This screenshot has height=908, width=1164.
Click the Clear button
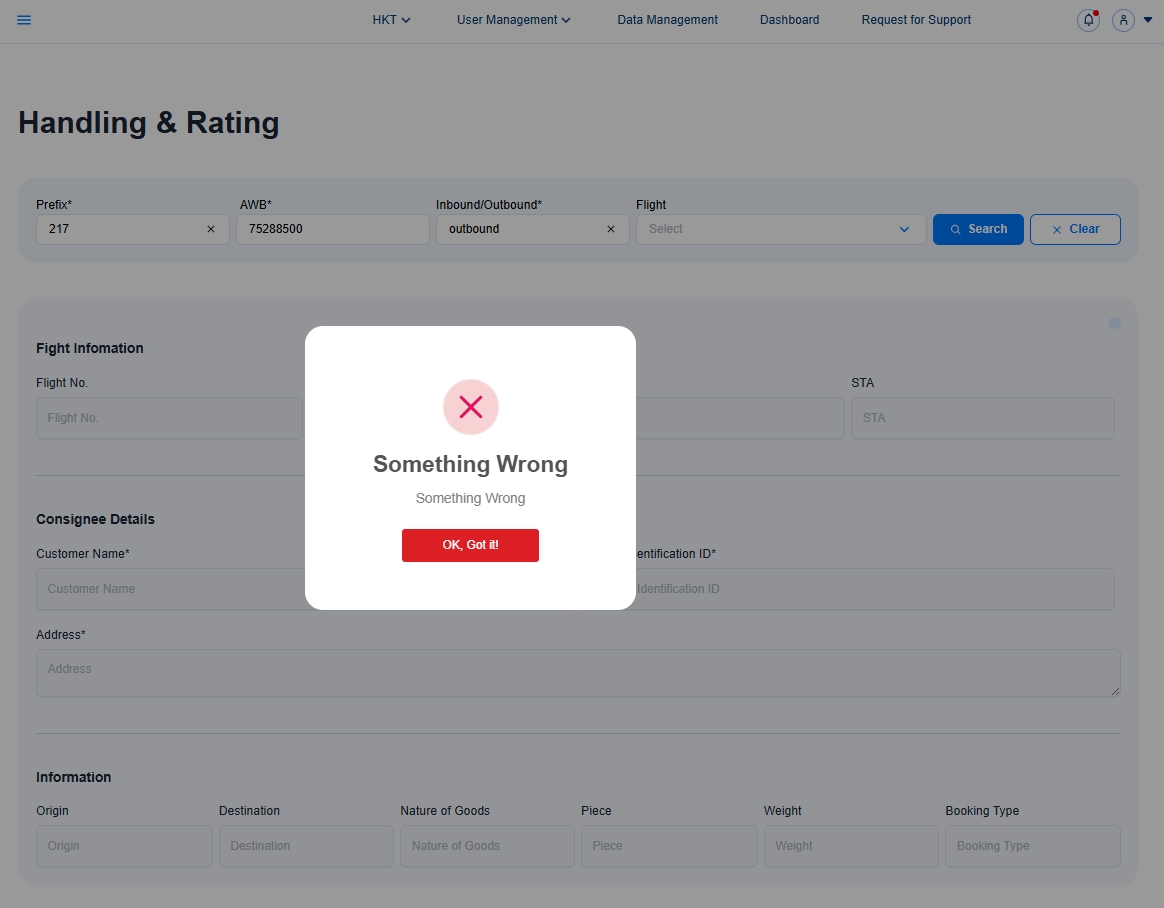click(x=1075, y=229)
